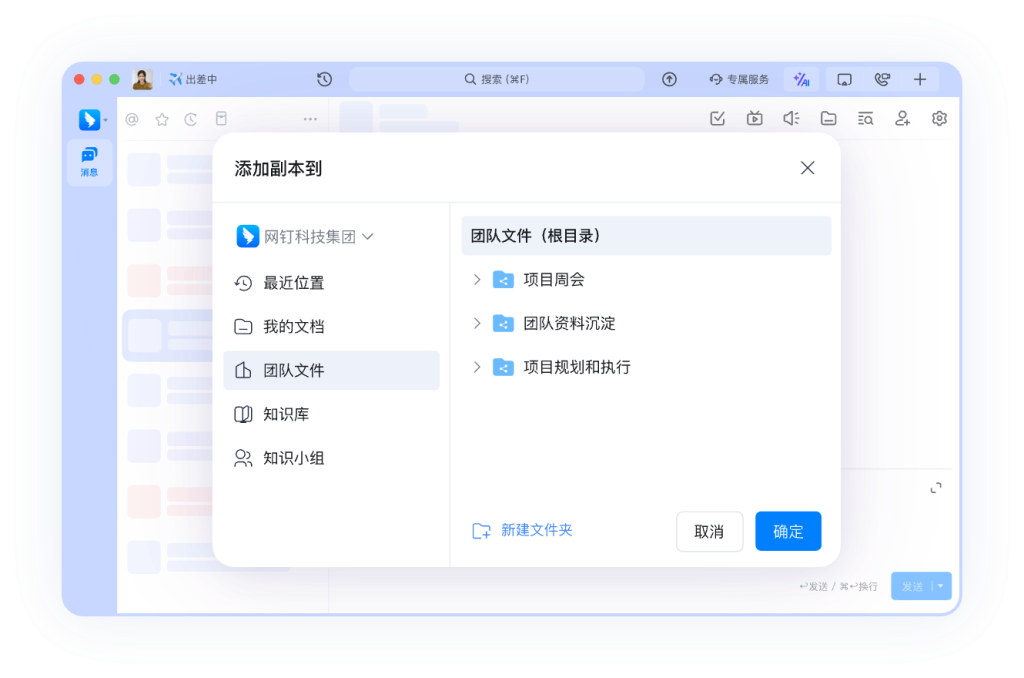Screen dimensions: 1024x678
Task: Open group settings gear icon
Action: (938, 118)
